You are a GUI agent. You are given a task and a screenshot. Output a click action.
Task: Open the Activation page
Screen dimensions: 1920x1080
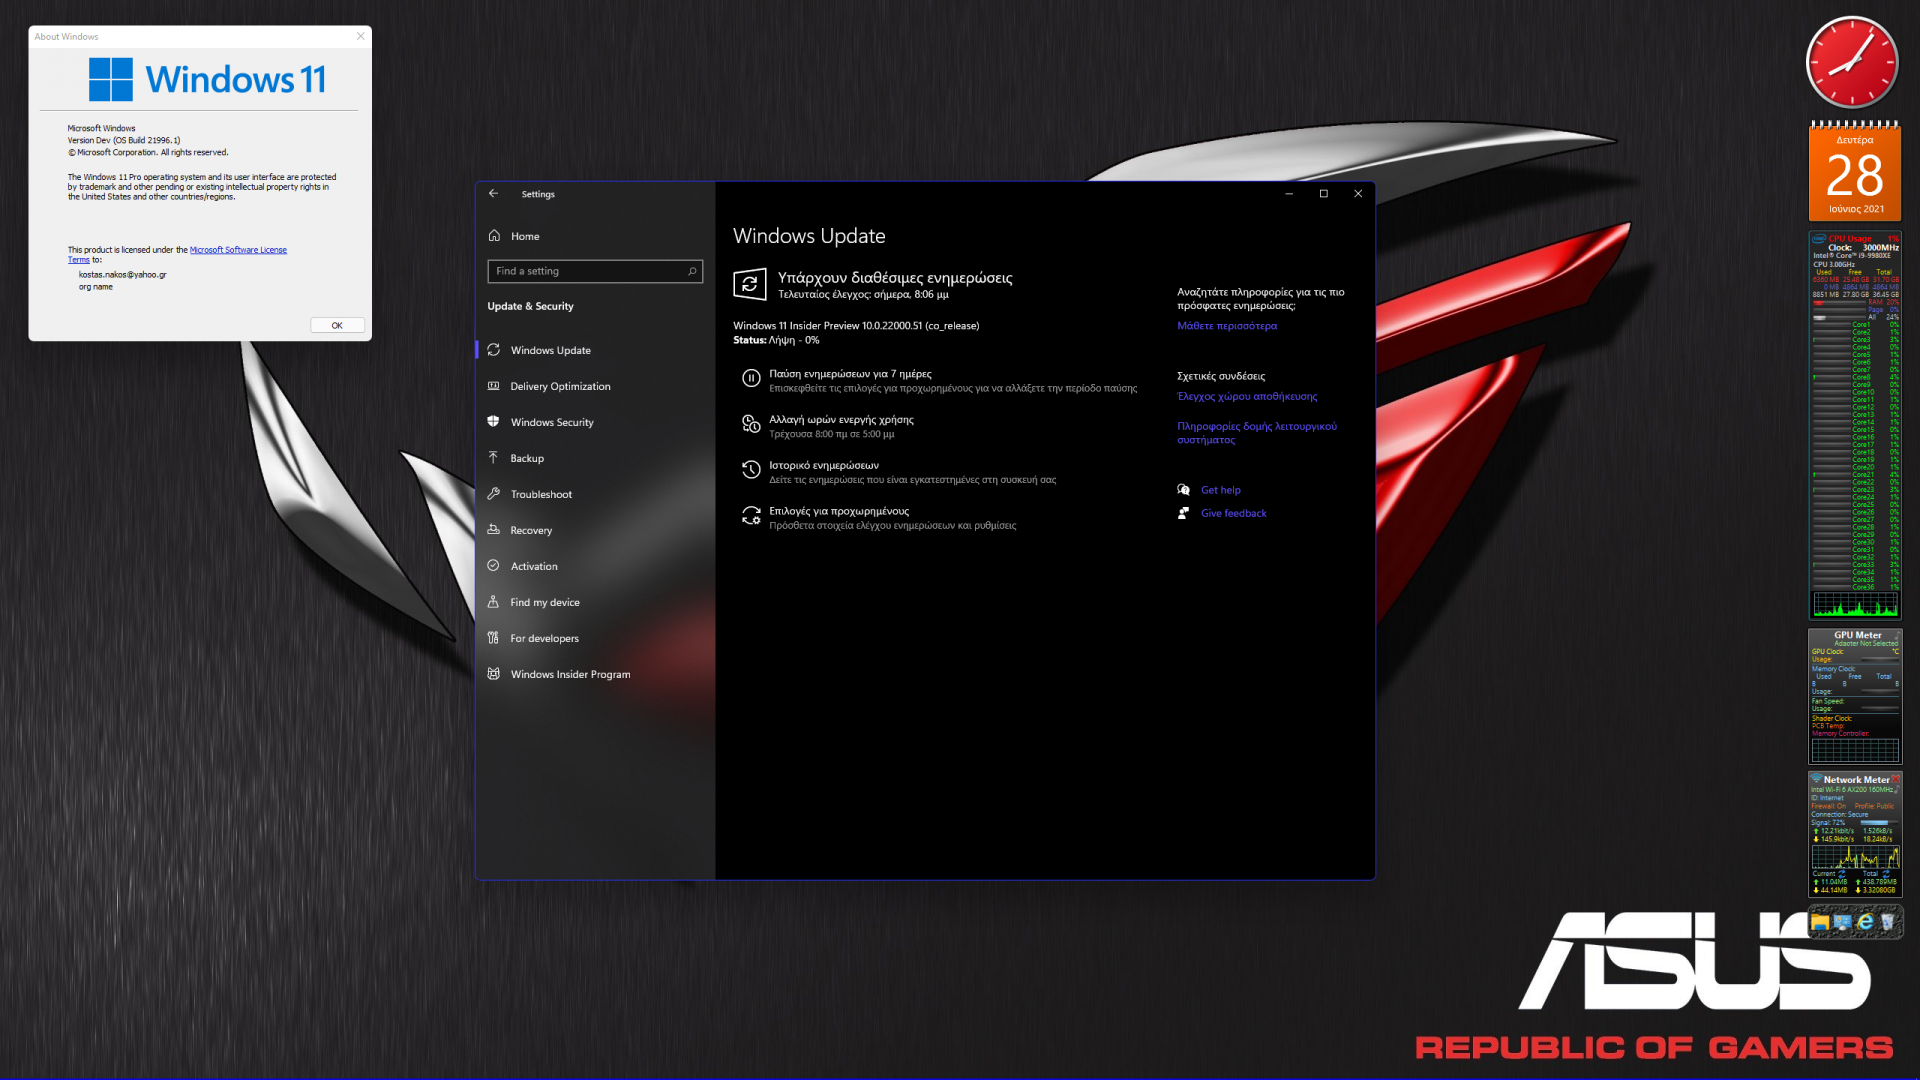point(594,566)
